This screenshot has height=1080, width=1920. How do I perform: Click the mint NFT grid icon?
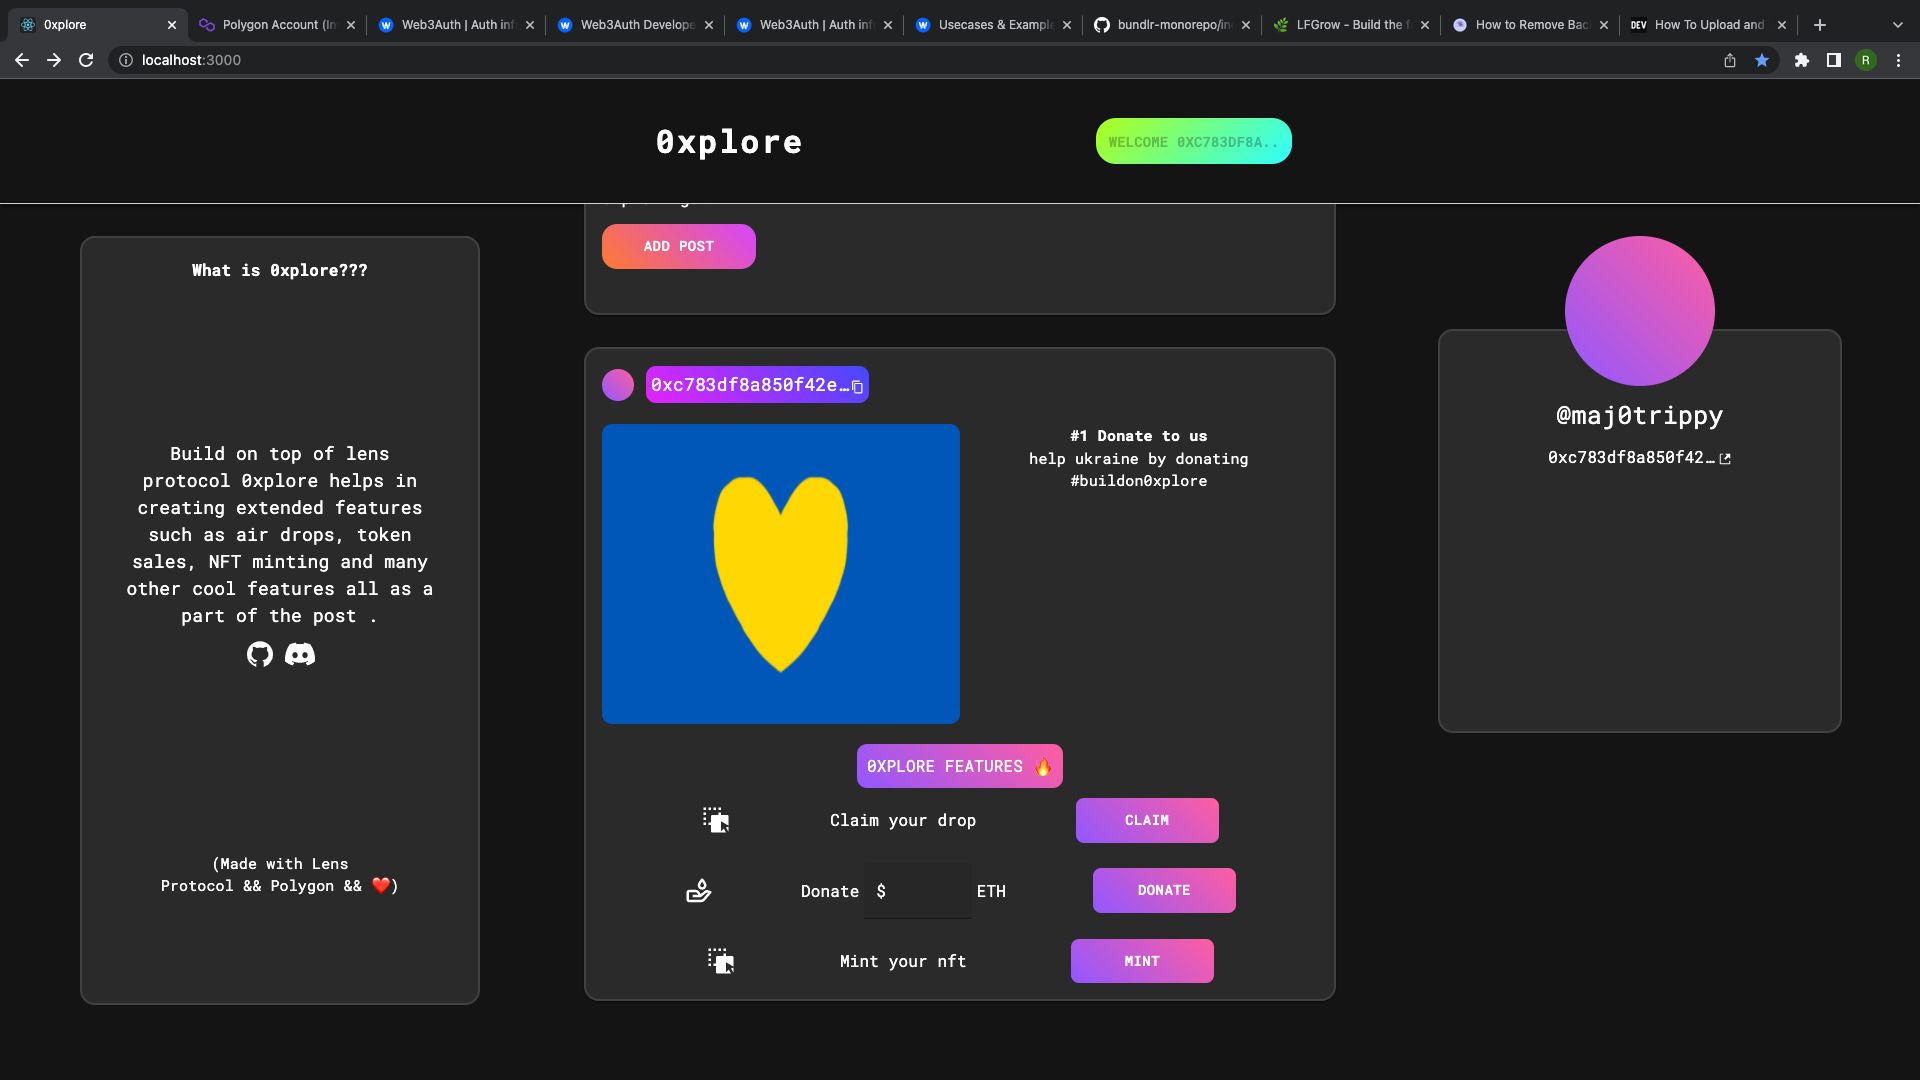[x=720, y=960]
